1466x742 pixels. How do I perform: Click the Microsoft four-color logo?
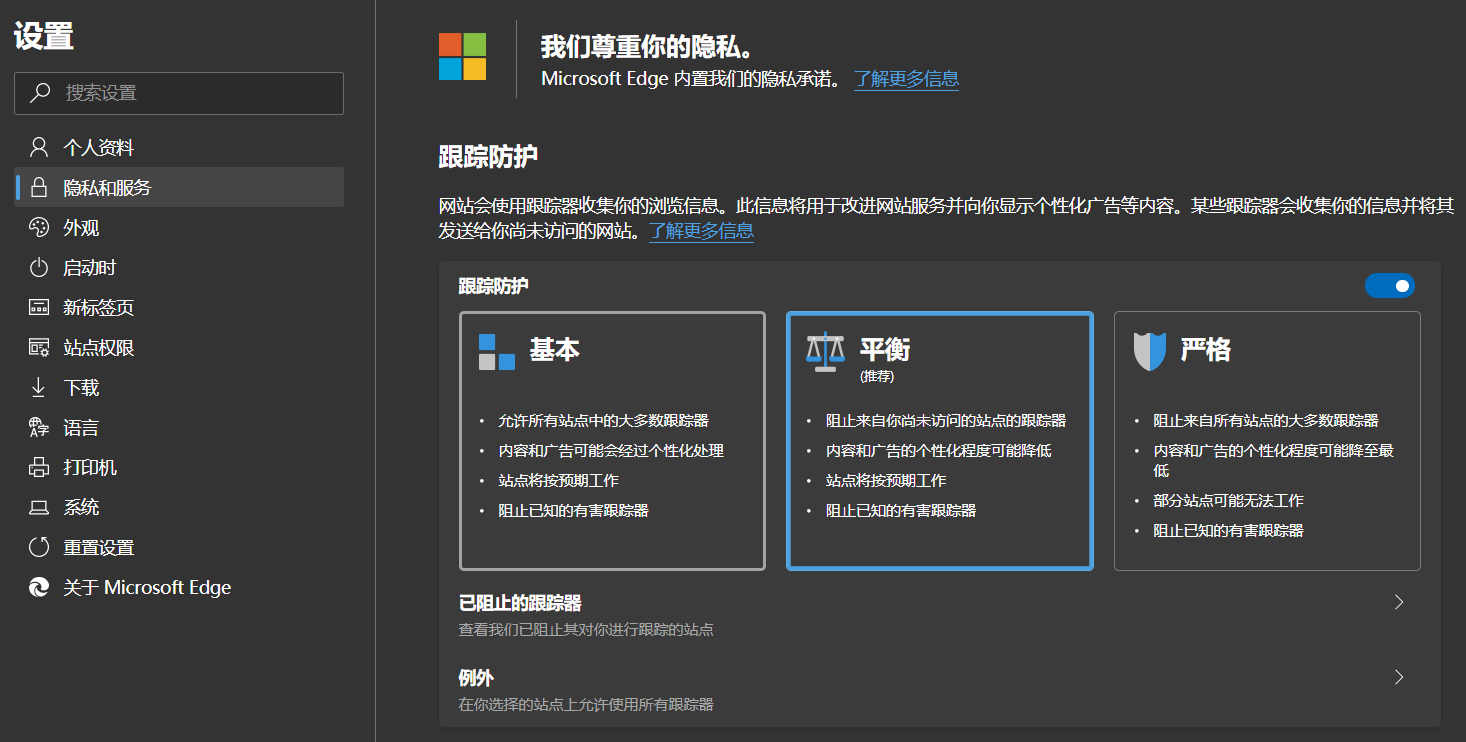pos(462,57)
